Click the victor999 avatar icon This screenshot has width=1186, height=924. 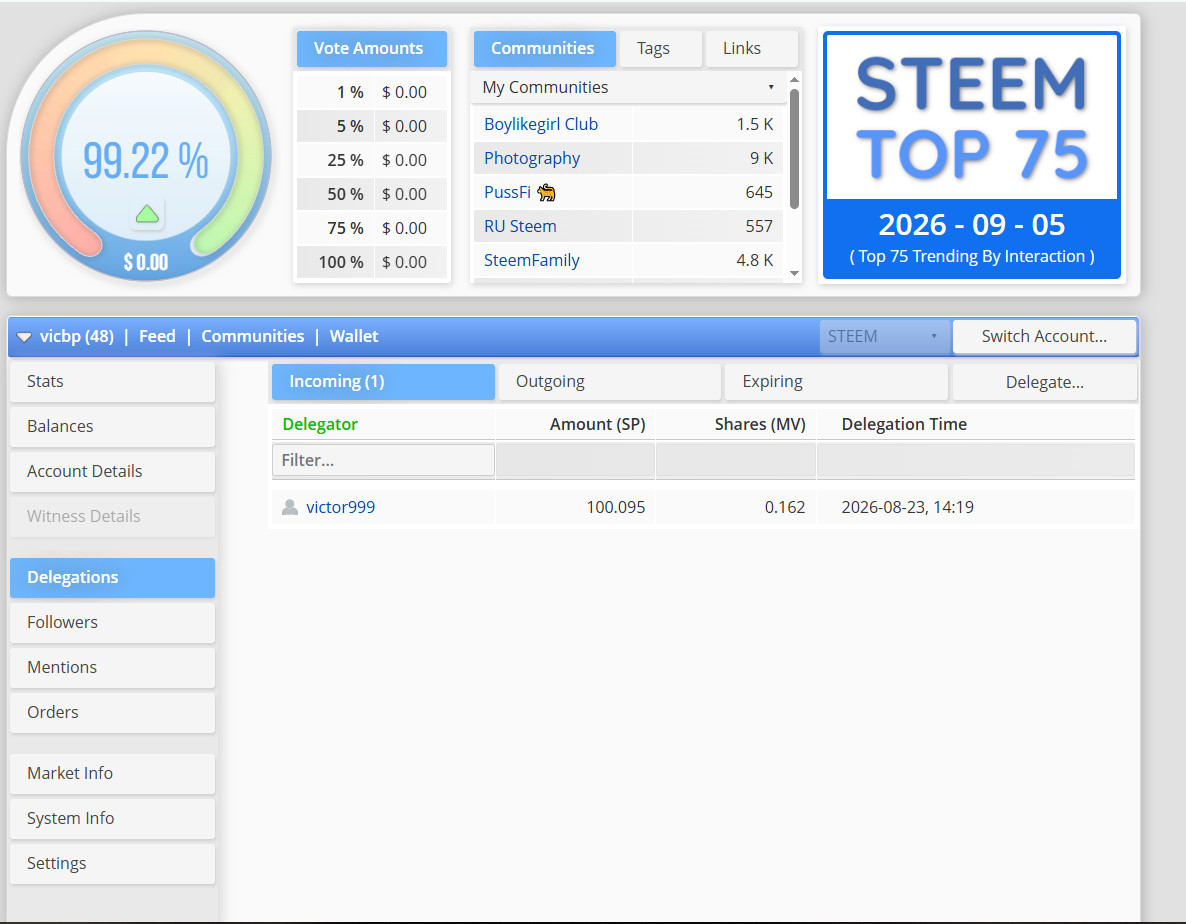[x=290, y=507]
